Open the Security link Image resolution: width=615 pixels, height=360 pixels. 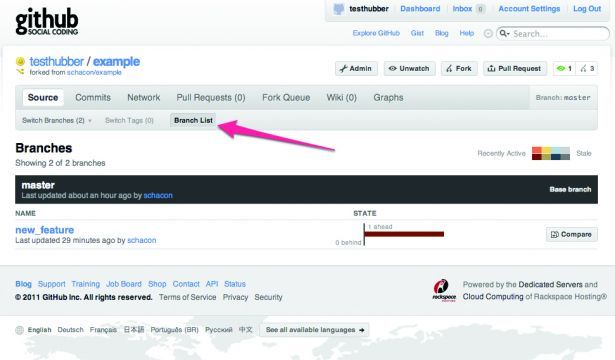[x=268, y=297]
